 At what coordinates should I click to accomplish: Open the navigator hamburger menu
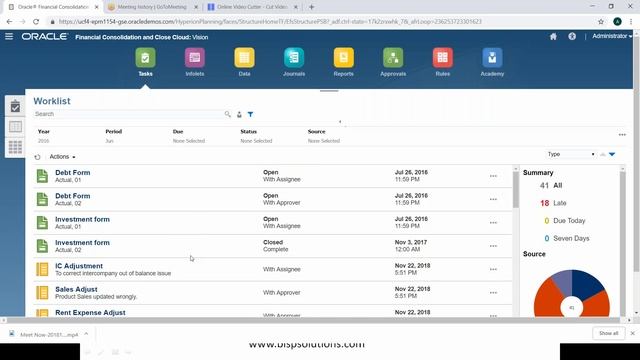click(9, 36)
